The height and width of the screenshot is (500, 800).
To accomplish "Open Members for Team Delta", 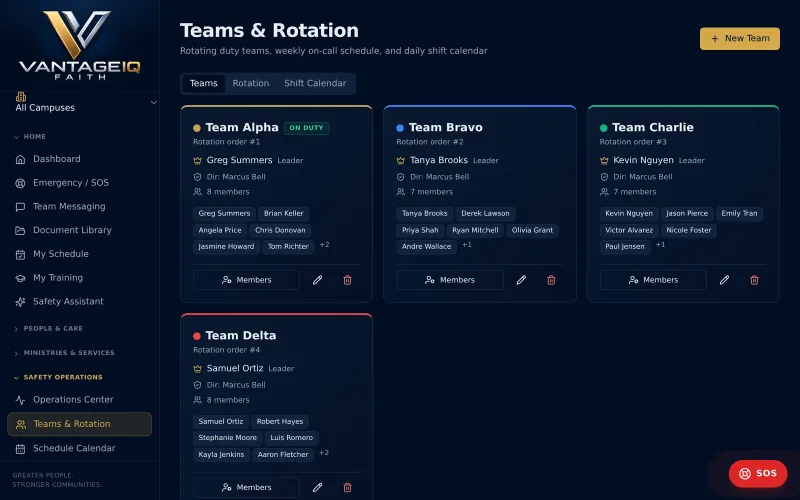I will point(246,488).
